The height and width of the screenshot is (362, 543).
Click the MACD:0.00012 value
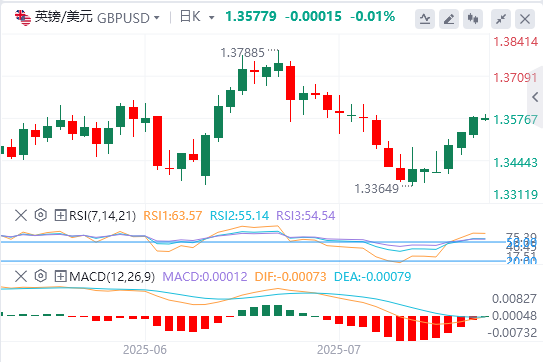coord(205,277)
